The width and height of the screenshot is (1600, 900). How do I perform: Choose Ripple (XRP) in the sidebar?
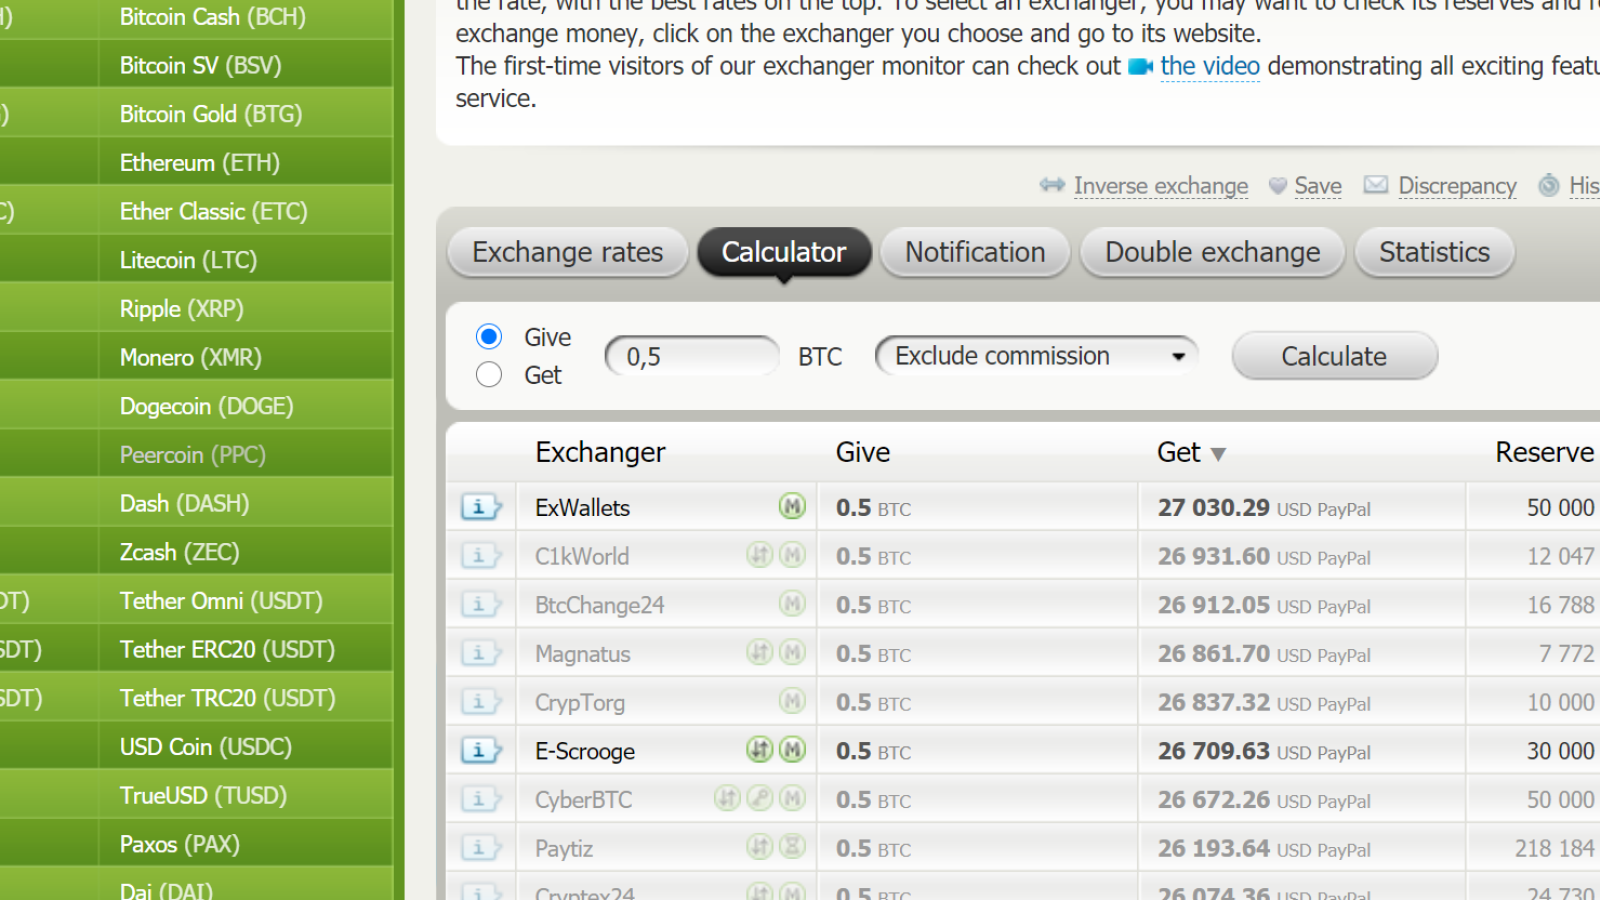coord(182,309)
